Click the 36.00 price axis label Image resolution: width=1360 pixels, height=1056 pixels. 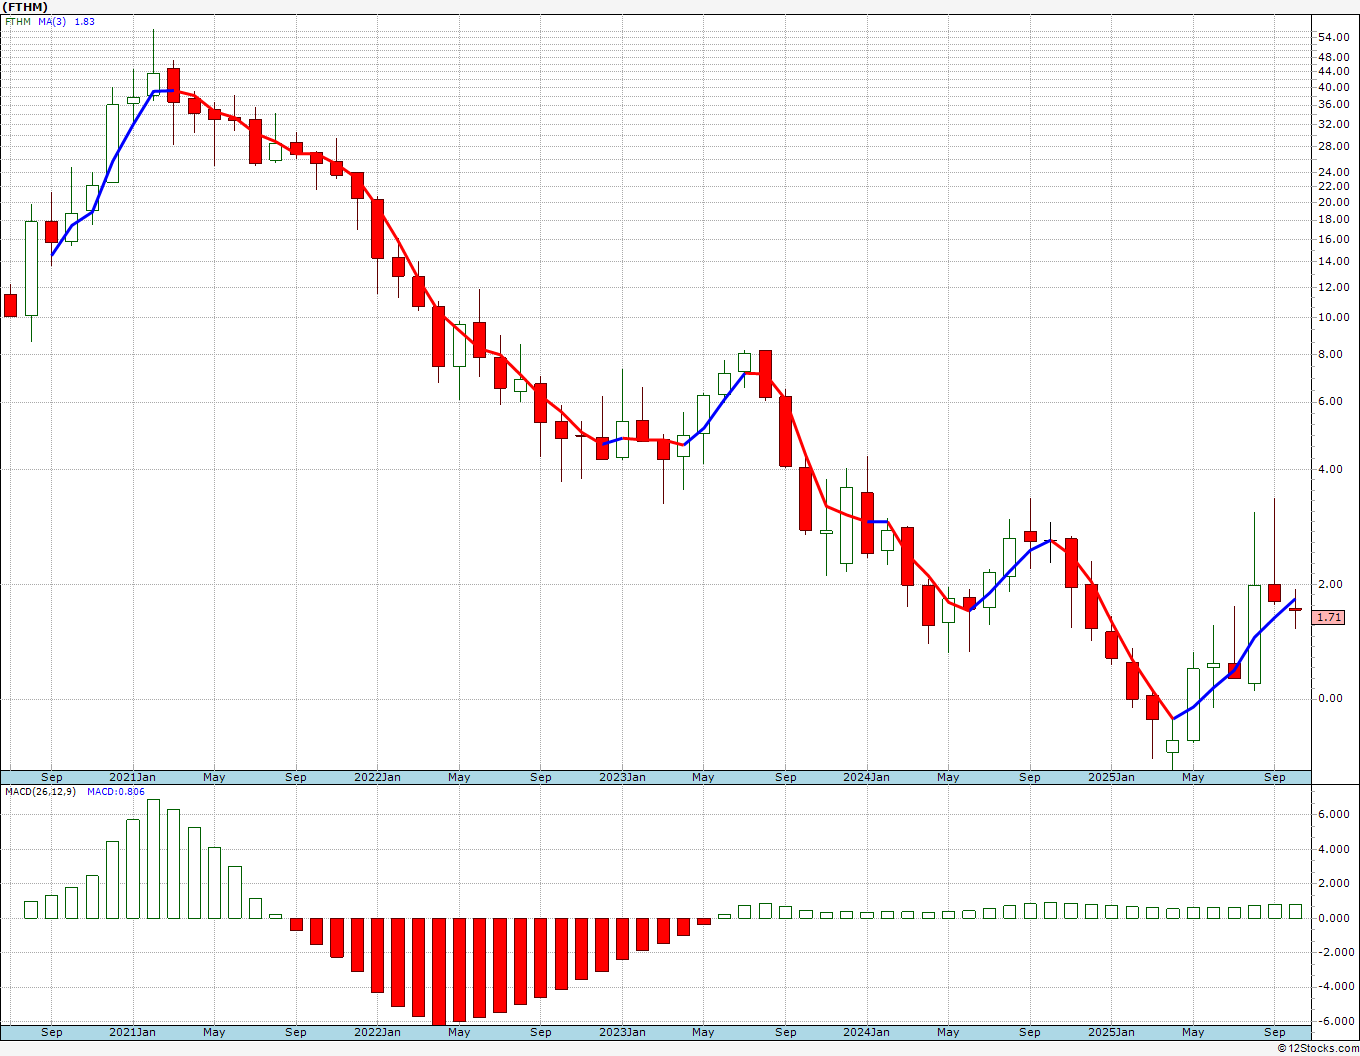pos(1334,104)
